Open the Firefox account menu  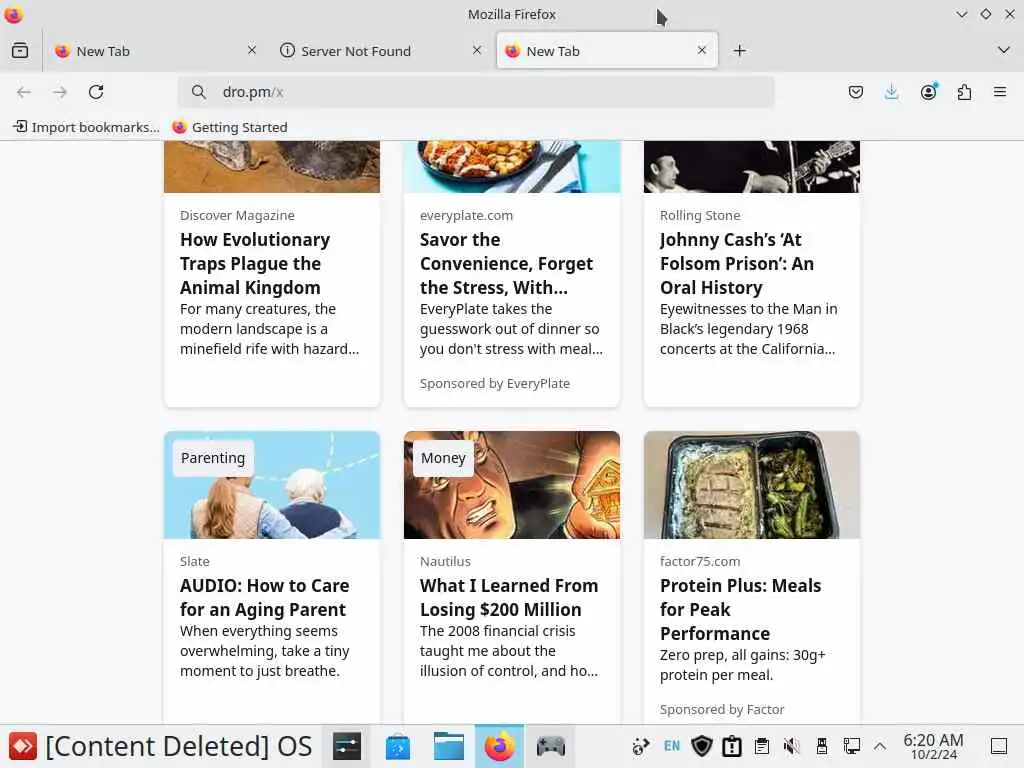pos(928,92)
